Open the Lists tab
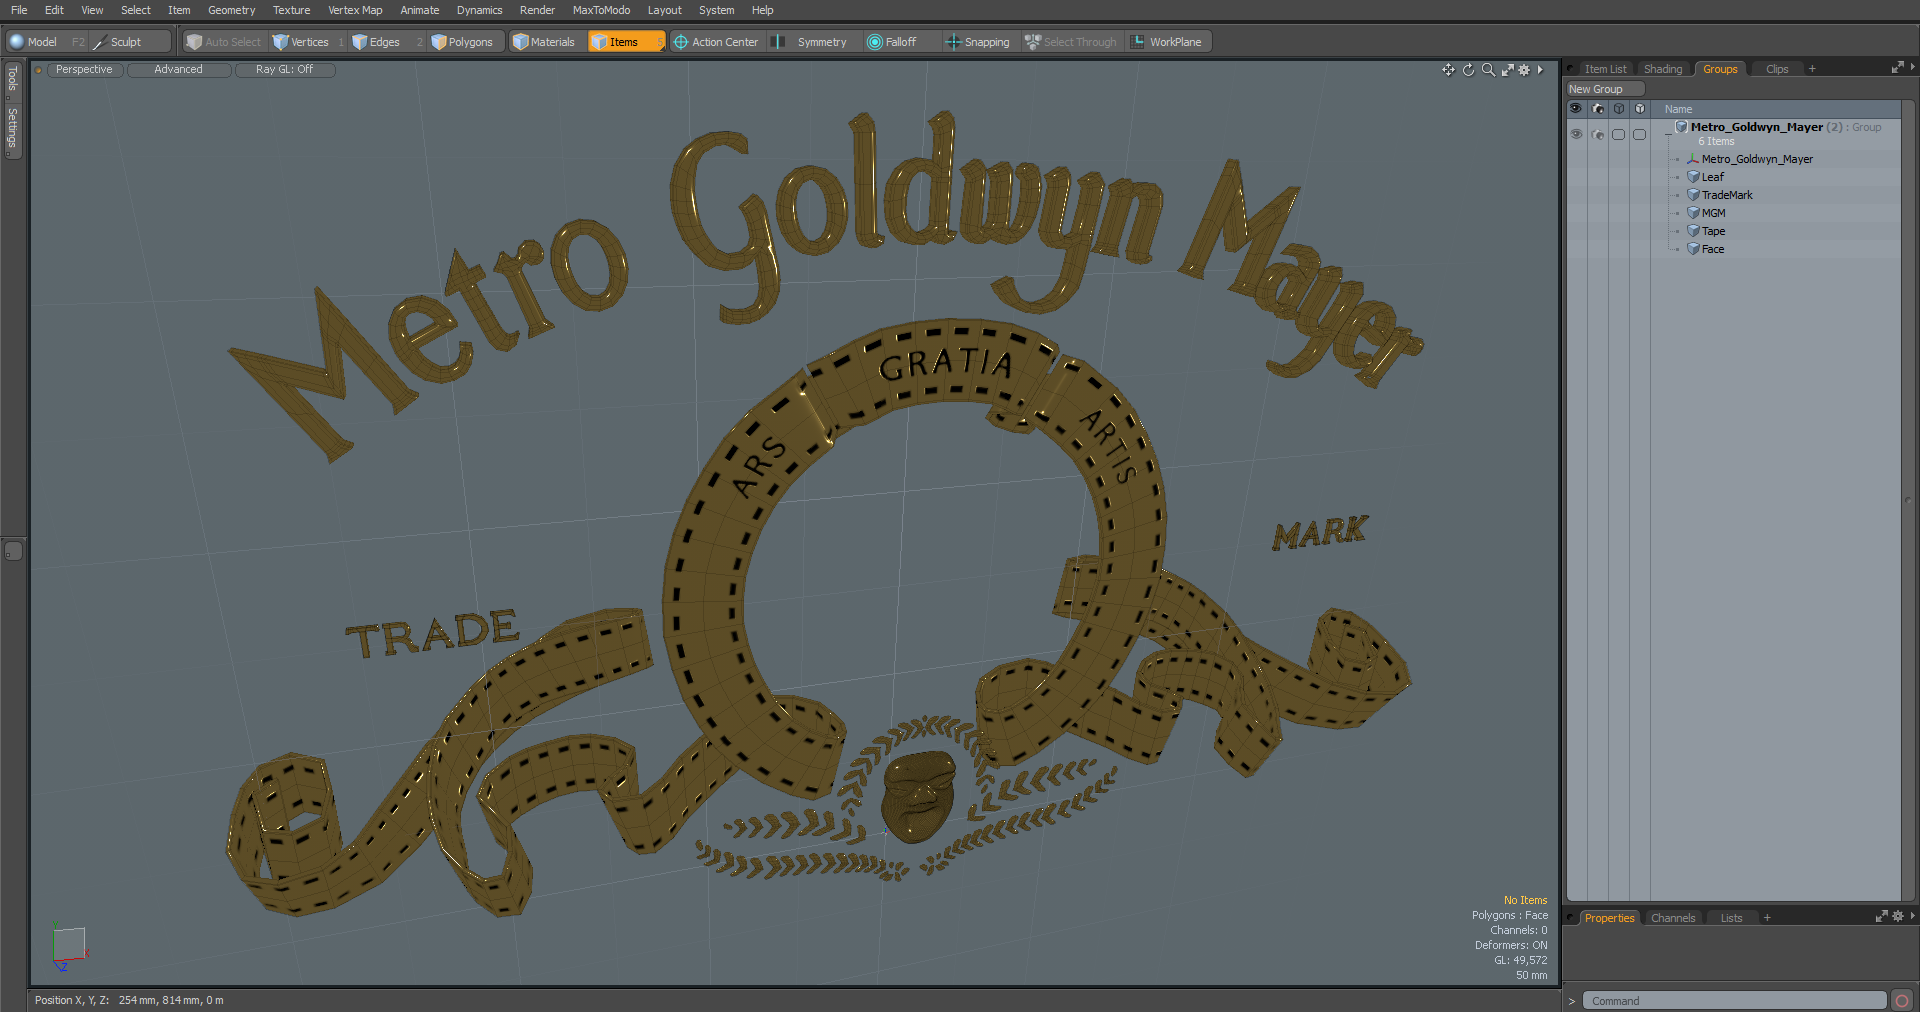1920x1012 pixels. (1731, 918)
